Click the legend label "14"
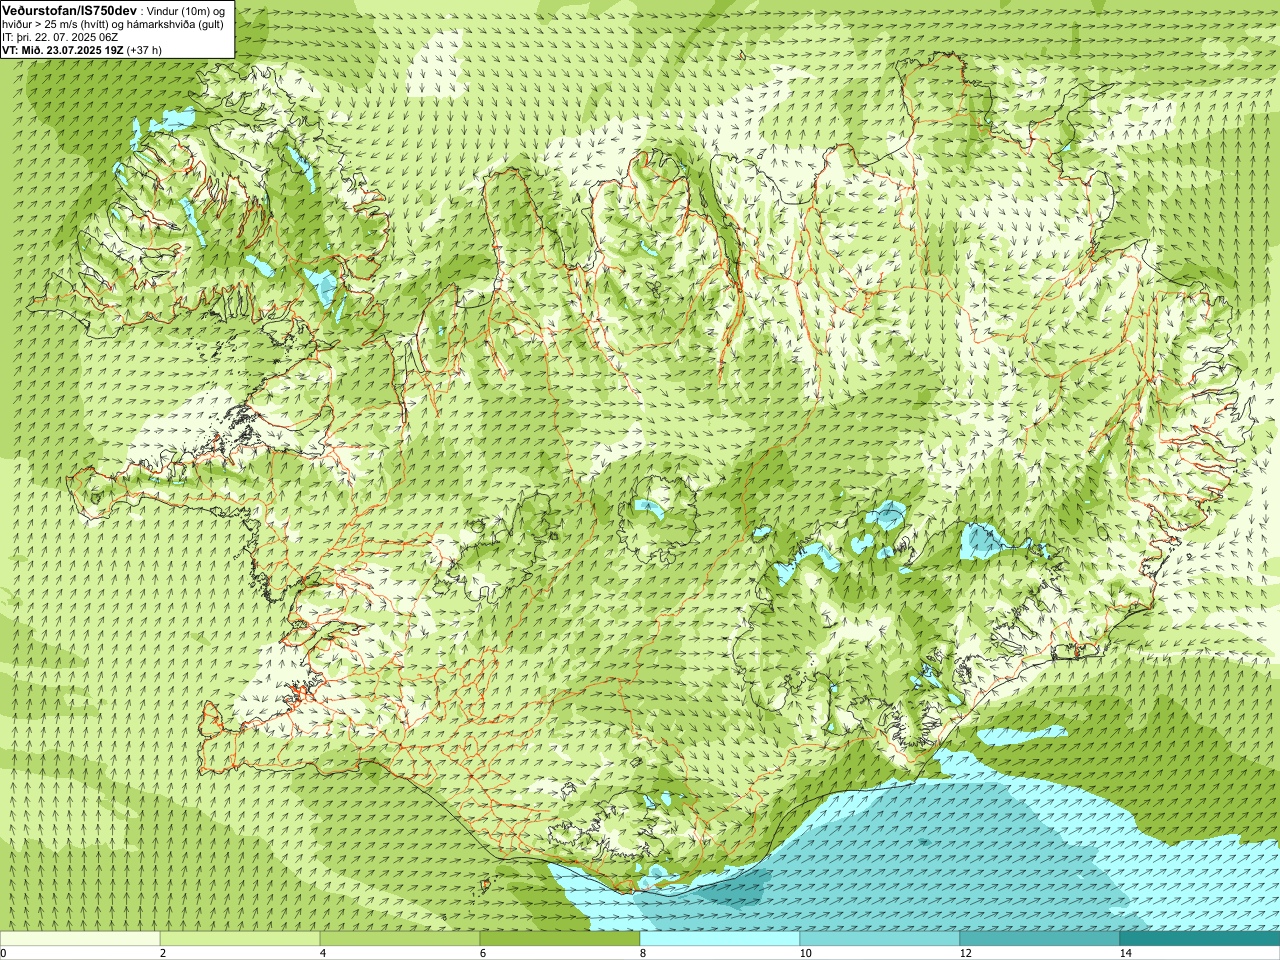The image size is (1280, 960). coord(1126,953)
